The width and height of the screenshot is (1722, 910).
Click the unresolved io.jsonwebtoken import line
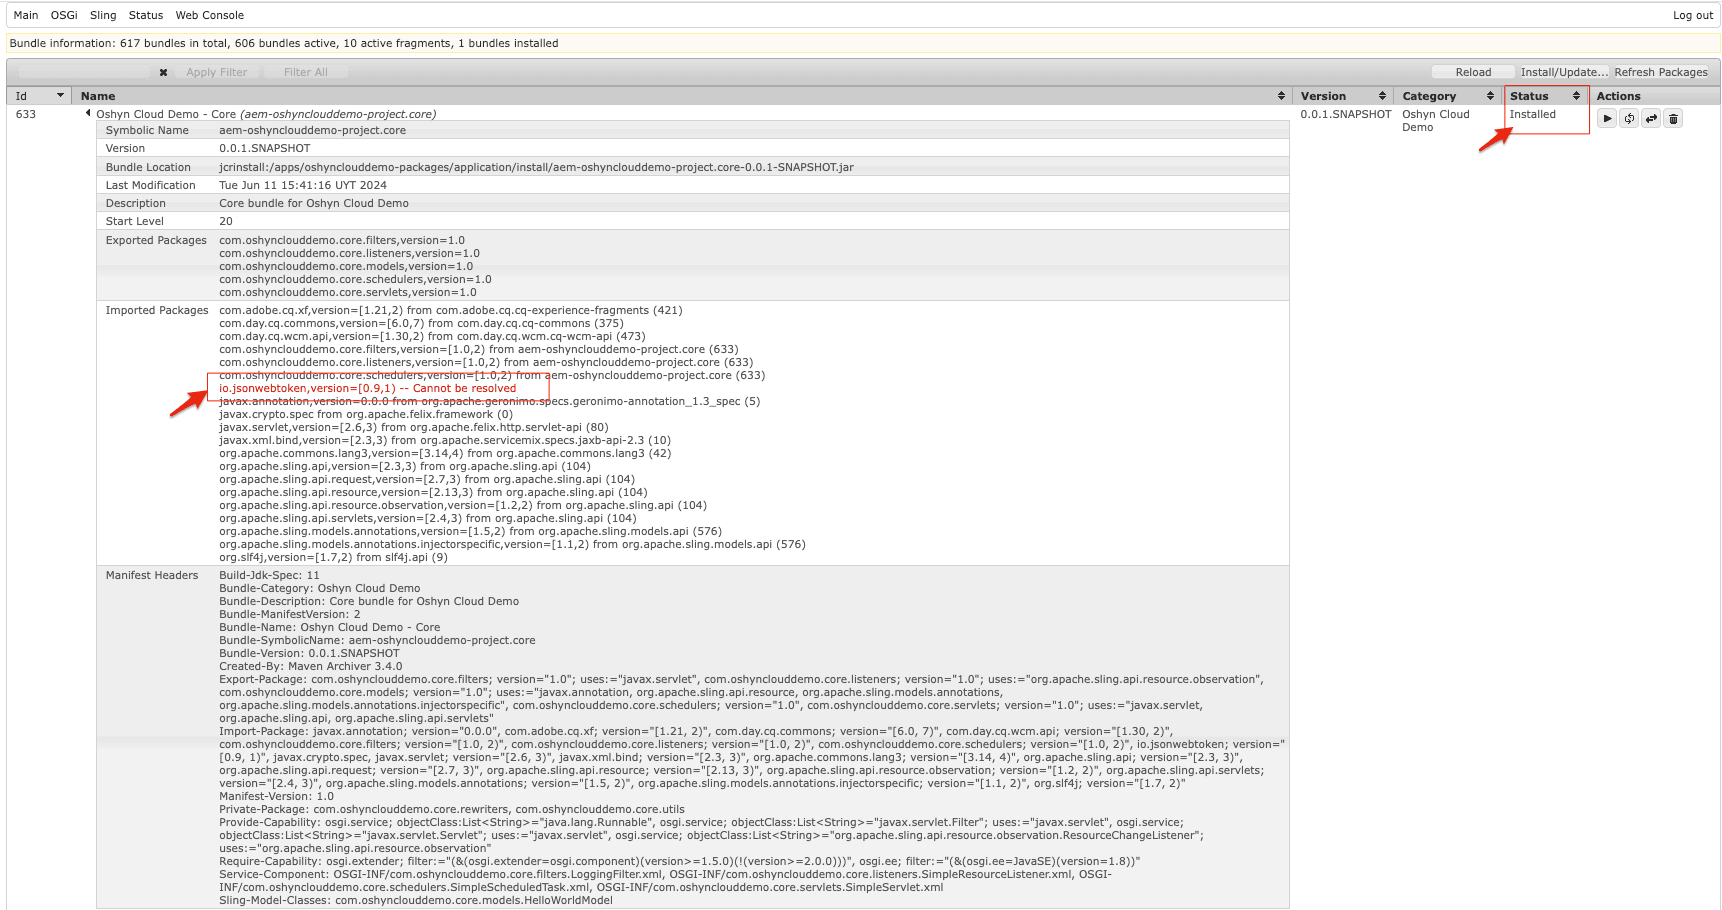coord(368,388)
